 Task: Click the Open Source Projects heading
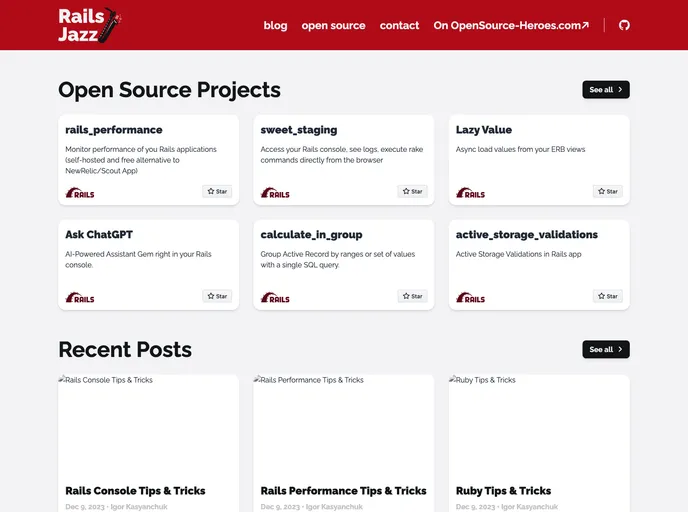pos(169,90)
